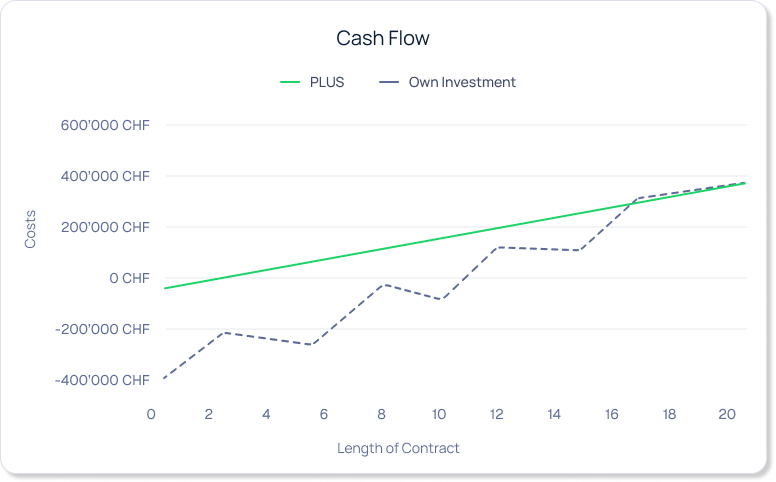
Task: Click the x-axis tick label 18
Action: [669, 414]
